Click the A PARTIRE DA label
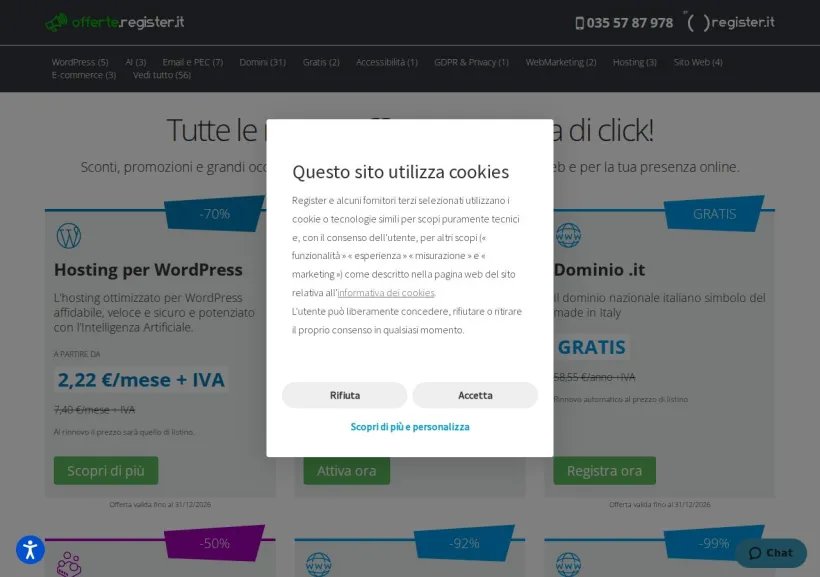 pos(77,354)
